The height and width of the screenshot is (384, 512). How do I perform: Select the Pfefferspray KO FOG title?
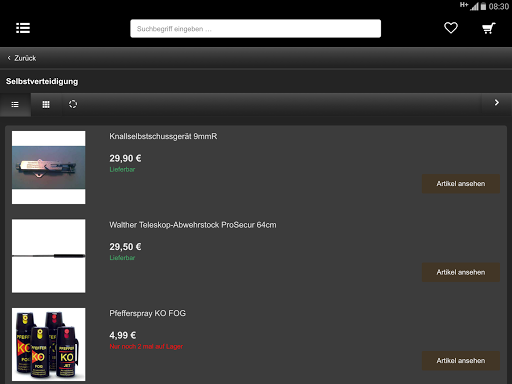[147, 313]
